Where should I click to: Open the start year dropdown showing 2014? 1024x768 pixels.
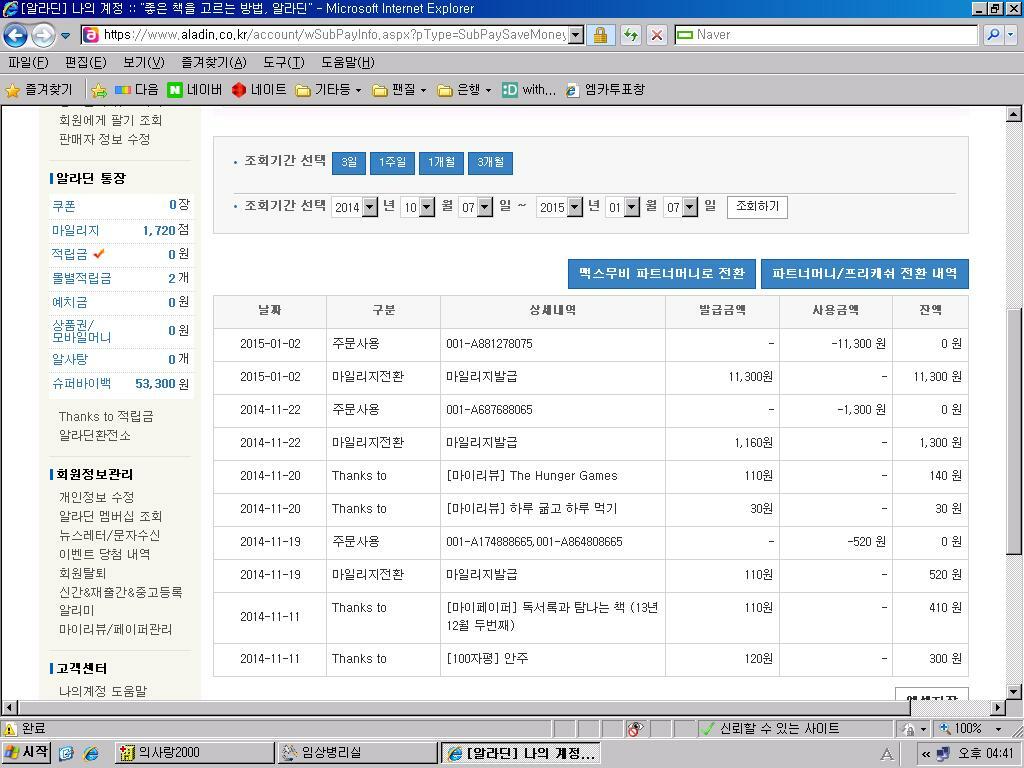(x=355, y=207)
